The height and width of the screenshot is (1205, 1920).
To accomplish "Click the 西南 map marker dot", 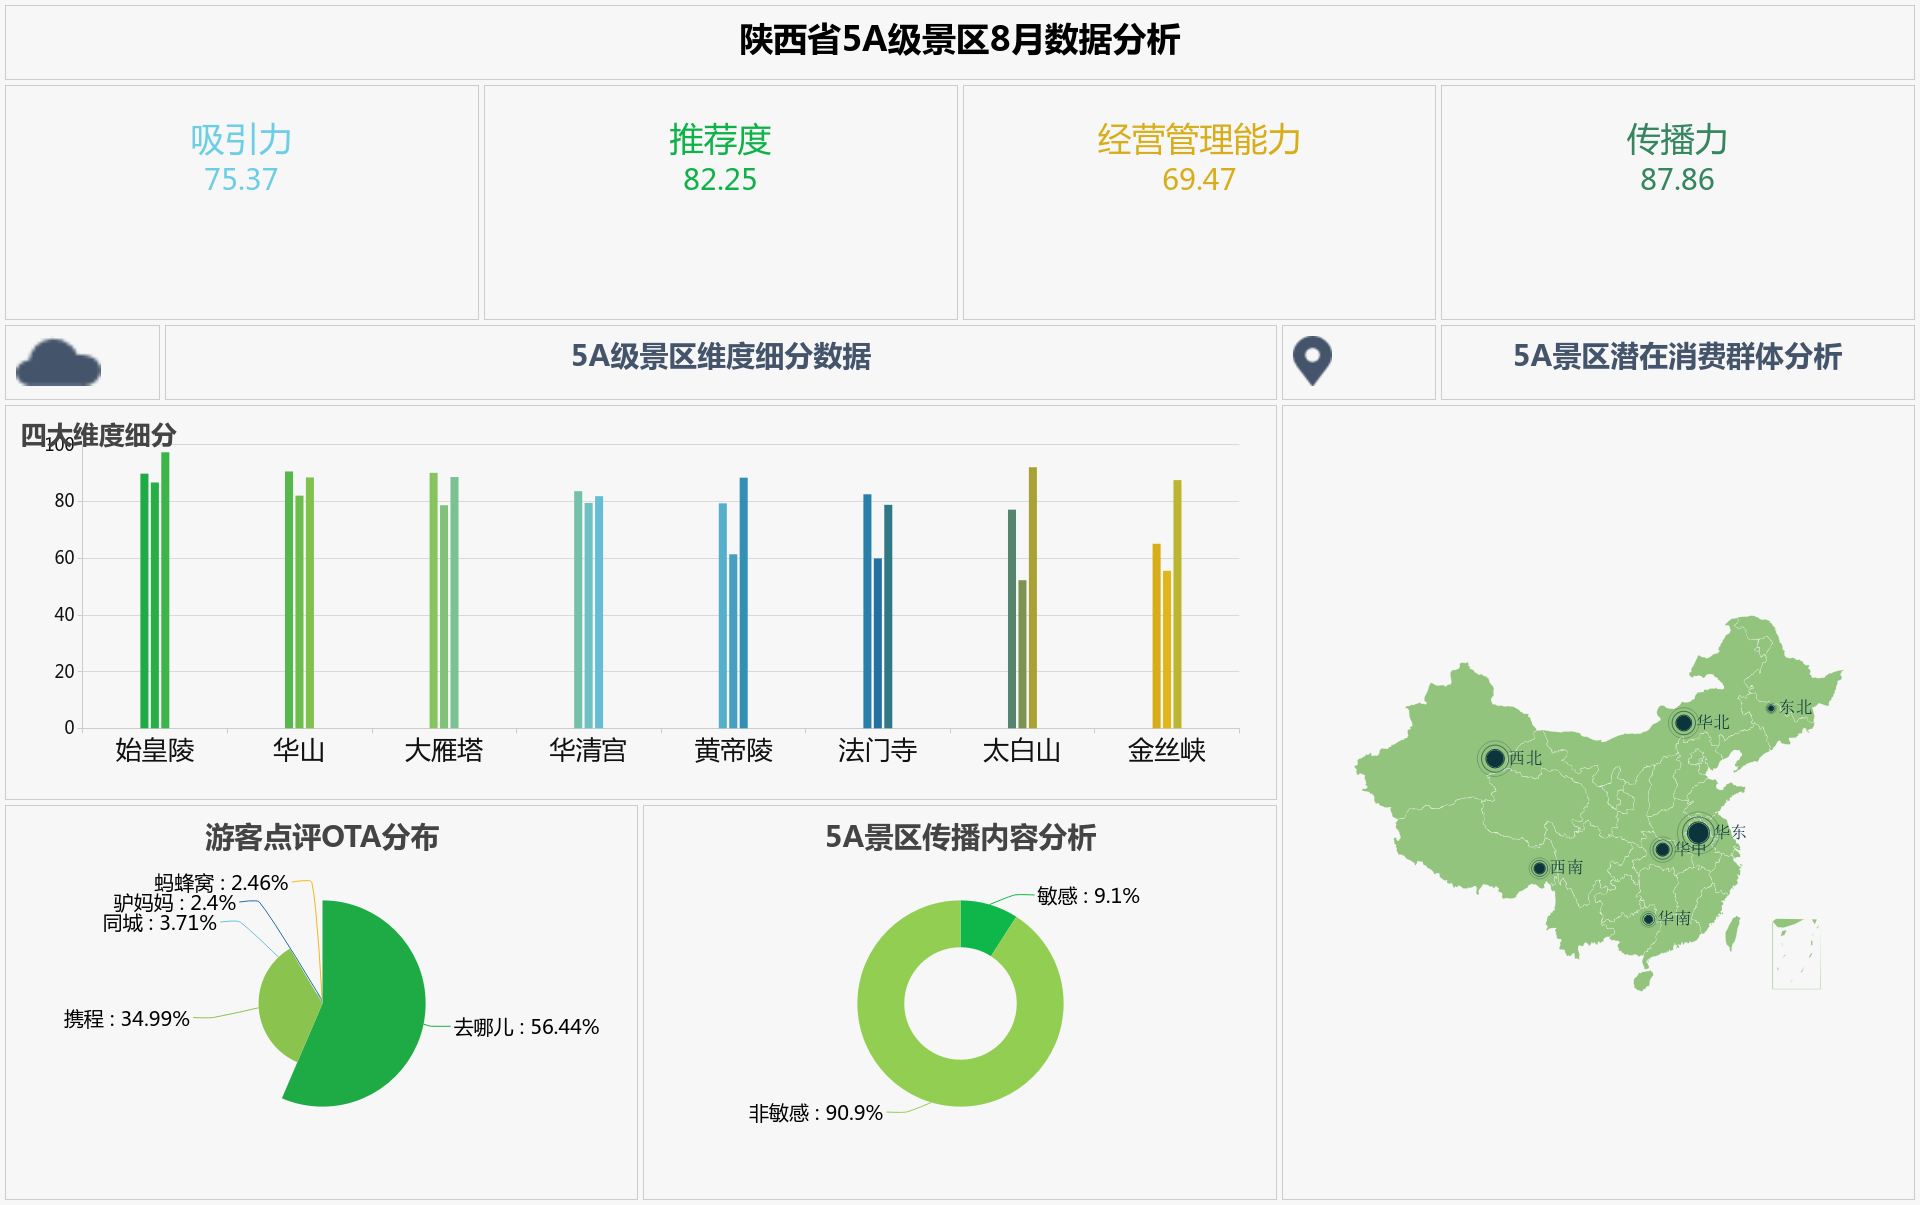I will 1540,868.
